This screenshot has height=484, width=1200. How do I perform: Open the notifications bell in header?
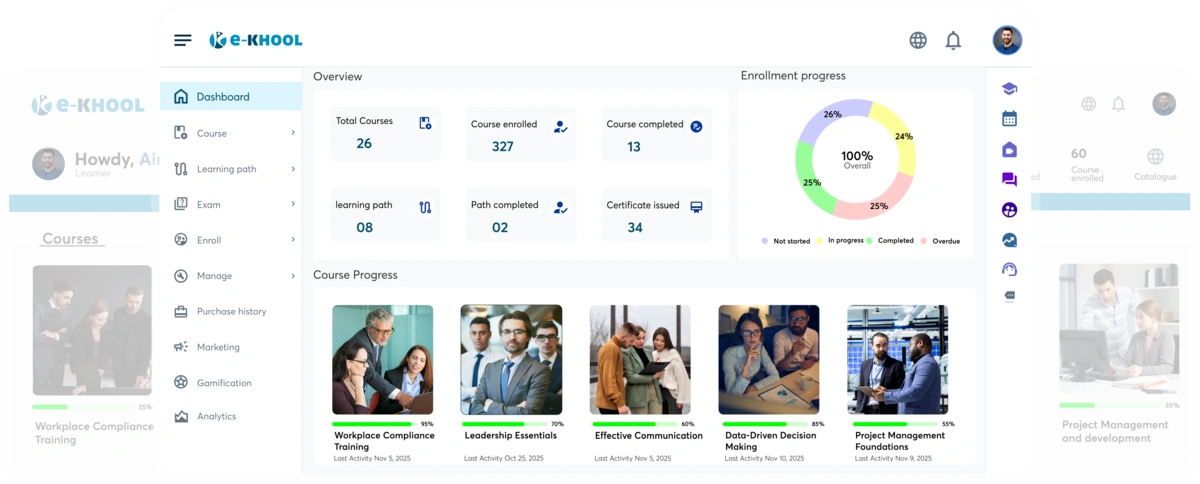pos(953,40)
